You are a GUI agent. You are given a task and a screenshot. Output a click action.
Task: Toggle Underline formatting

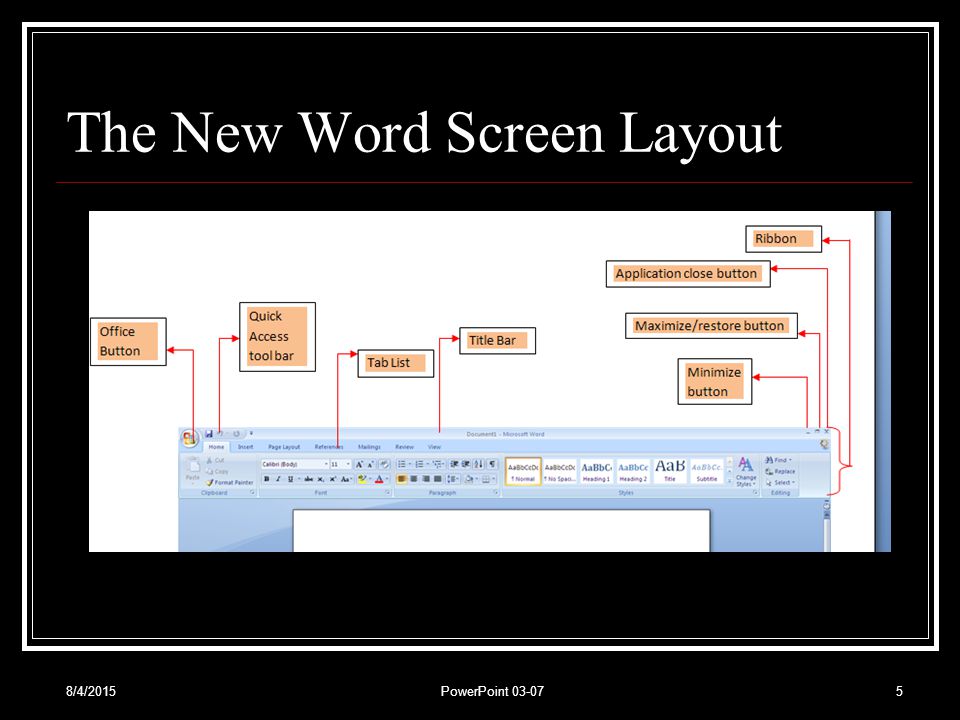(x=291, y=479)
